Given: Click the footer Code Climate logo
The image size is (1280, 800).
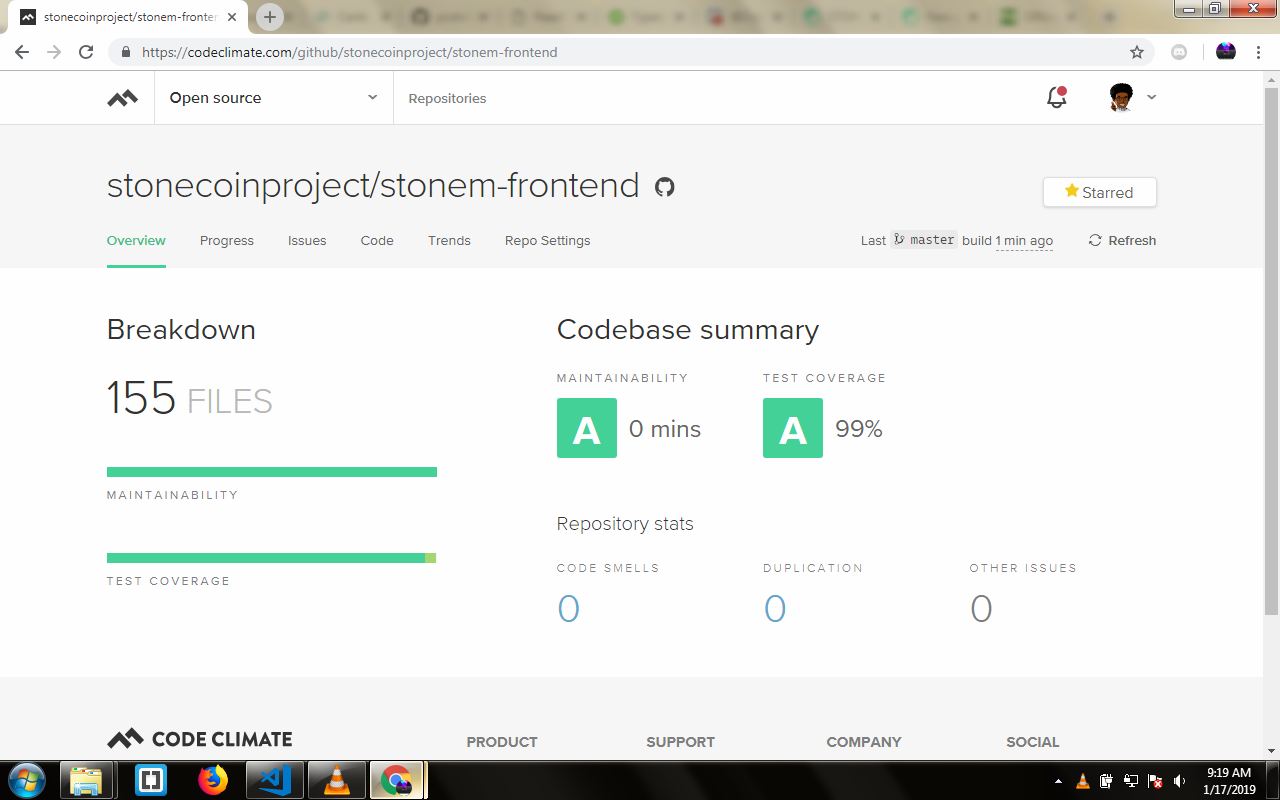Looking at the screenshot, I should point(200,739).
